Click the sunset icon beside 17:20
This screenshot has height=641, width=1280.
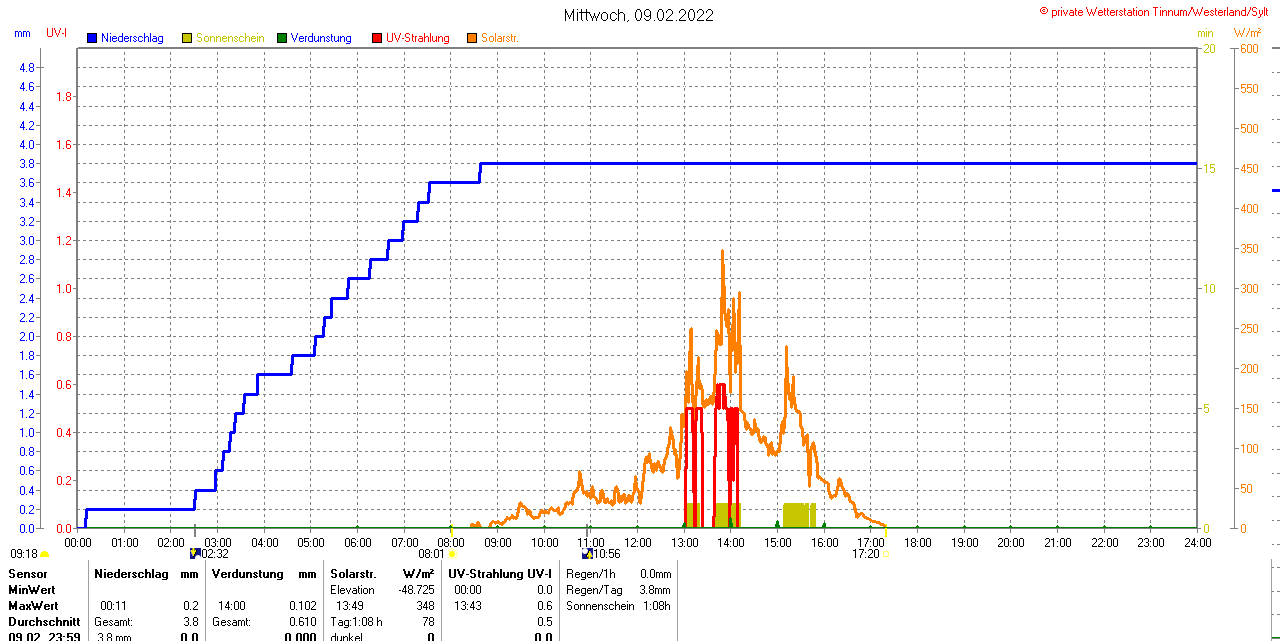click(886, 553)
